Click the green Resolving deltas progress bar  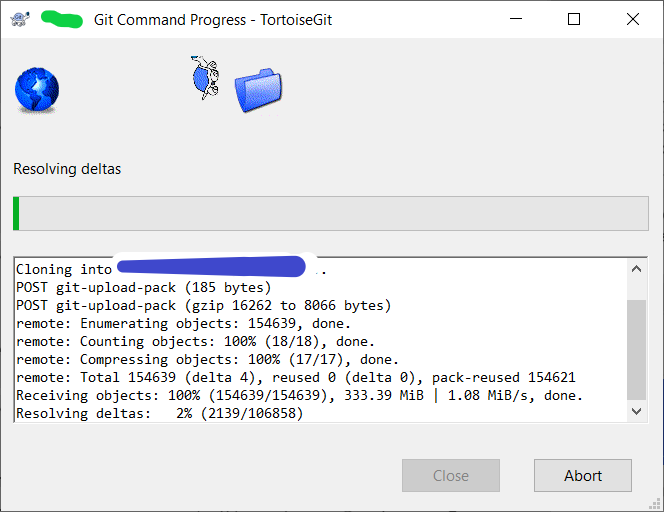click(331, 213)
